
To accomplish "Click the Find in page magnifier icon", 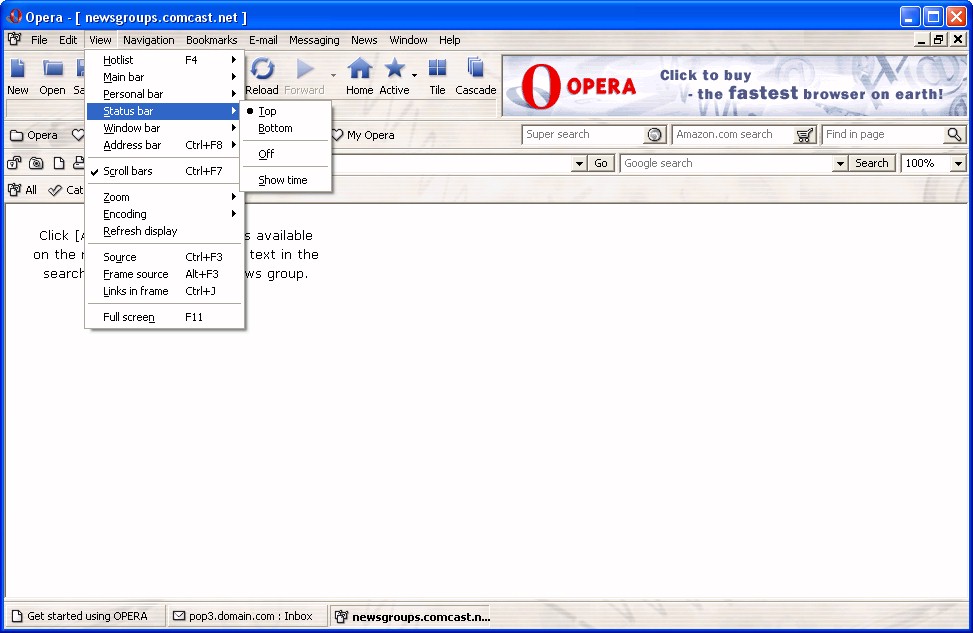I will 954,135.
